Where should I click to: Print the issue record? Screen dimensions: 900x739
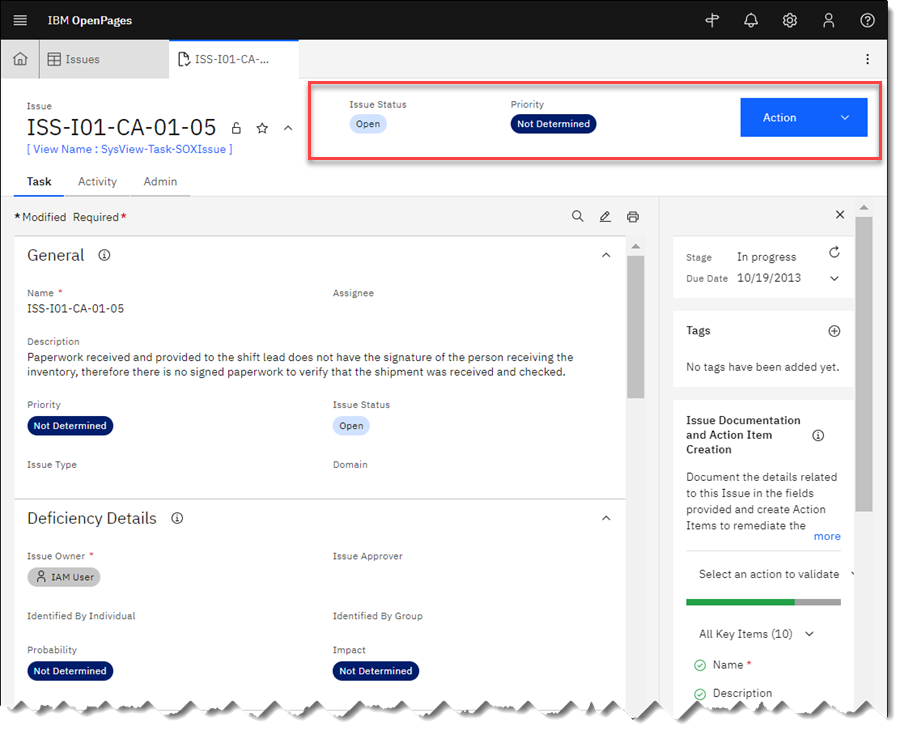(x=632, y=216)
